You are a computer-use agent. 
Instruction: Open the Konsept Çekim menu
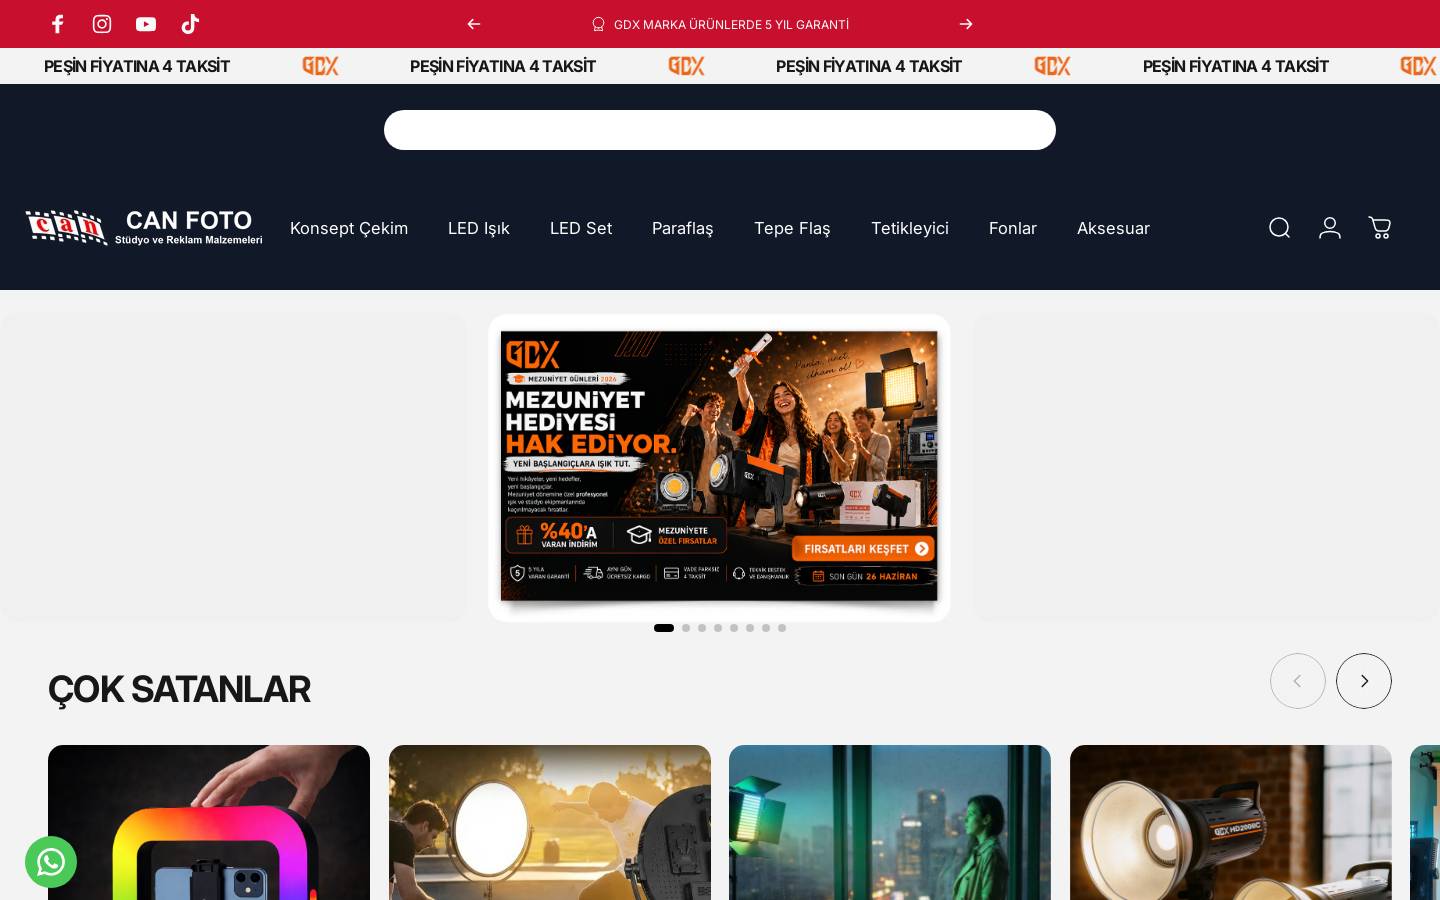[x=349, y=228]
